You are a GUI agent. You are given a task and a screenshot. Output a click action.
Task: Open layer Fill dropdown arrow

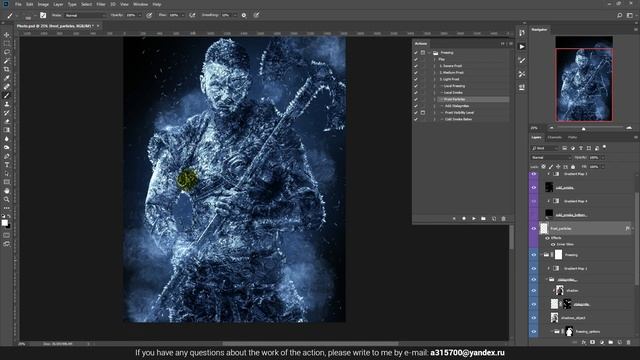pos(602,167)
